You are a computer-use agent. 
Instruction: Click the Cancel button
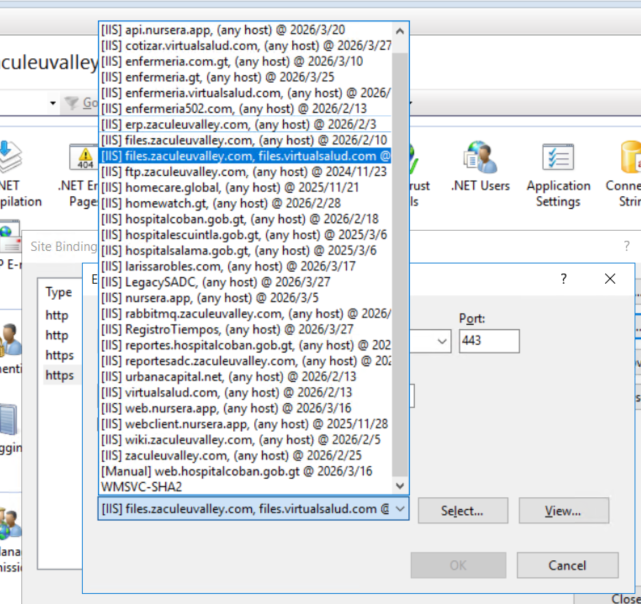pos(567,565)
